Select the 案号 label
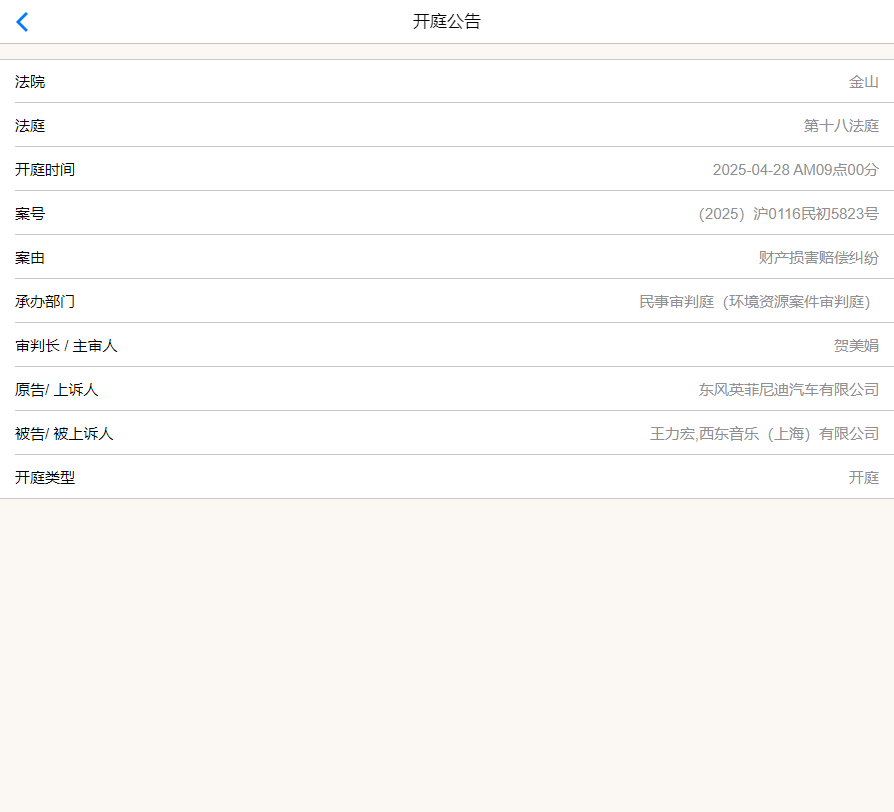Screen dimensions: 894x812 point(30,214)
